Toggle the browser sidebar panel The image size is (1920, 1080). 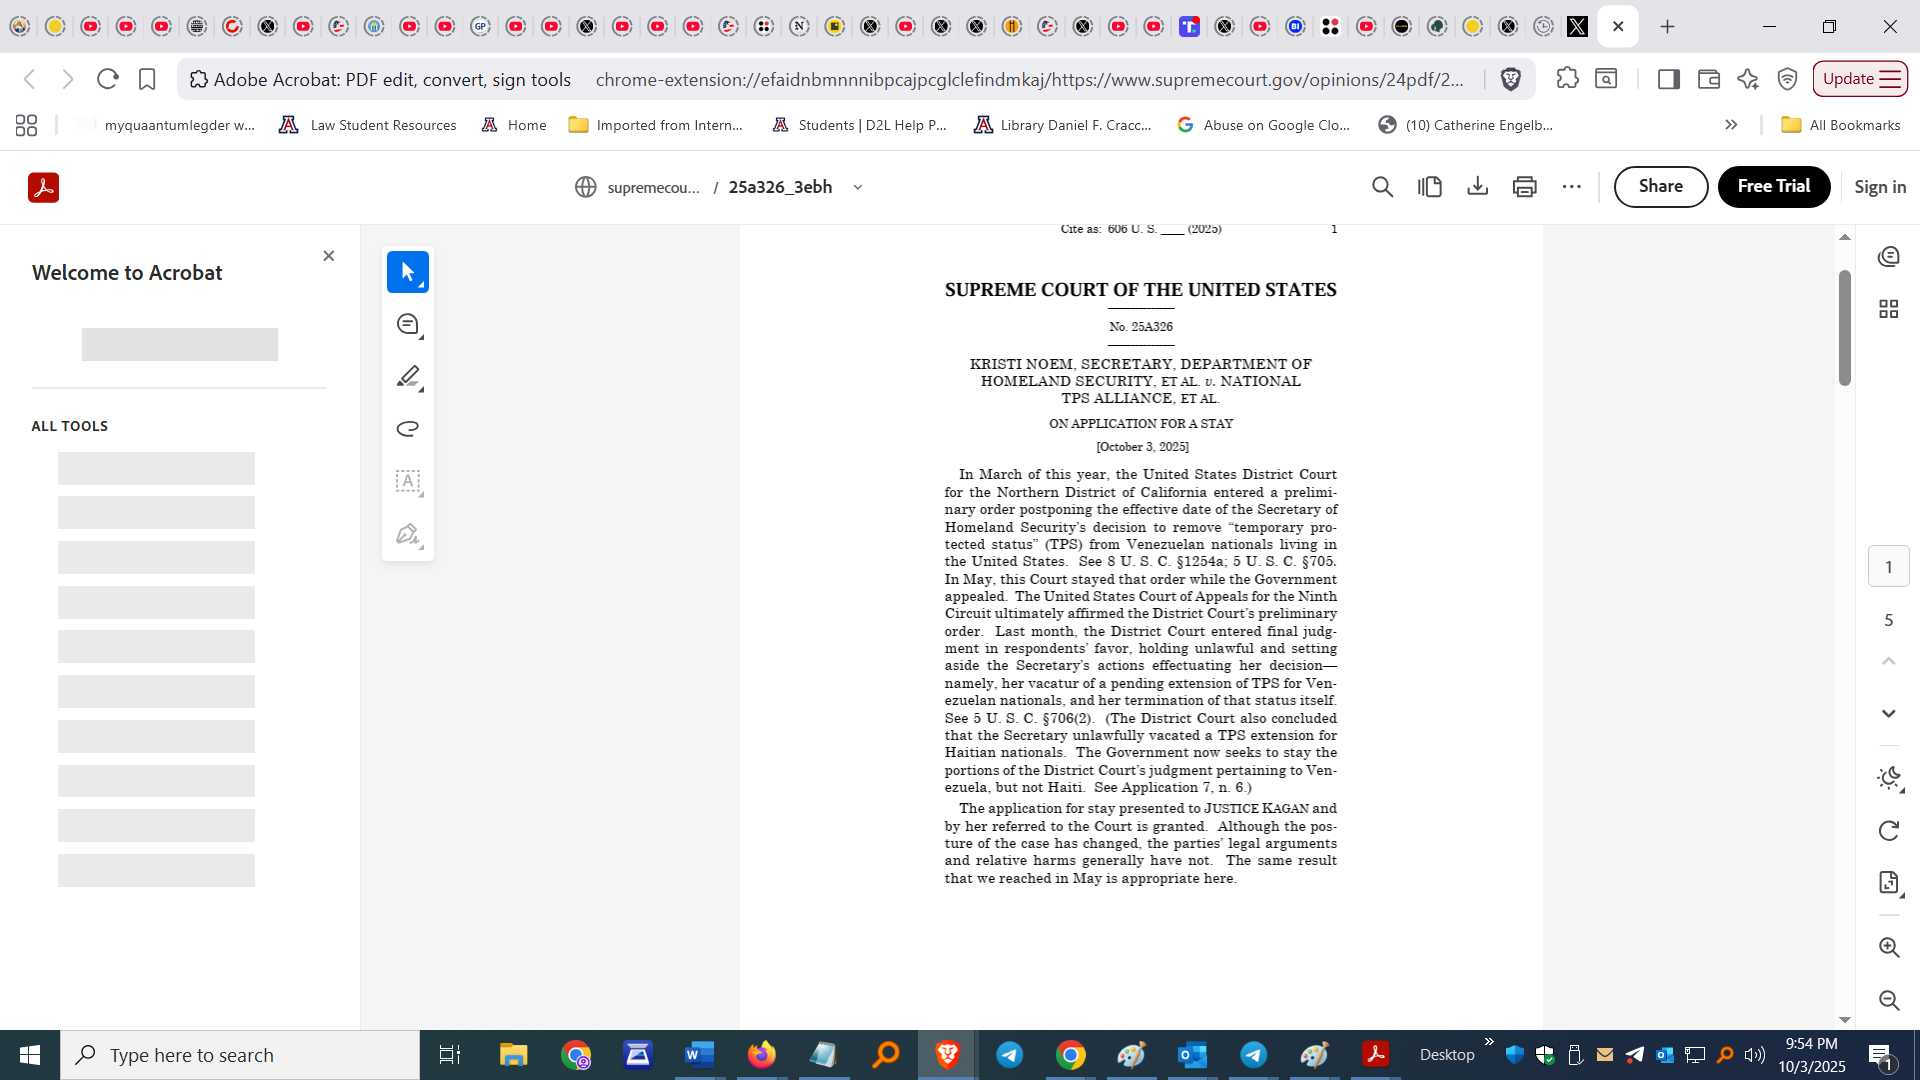(x=1668, y=79)
